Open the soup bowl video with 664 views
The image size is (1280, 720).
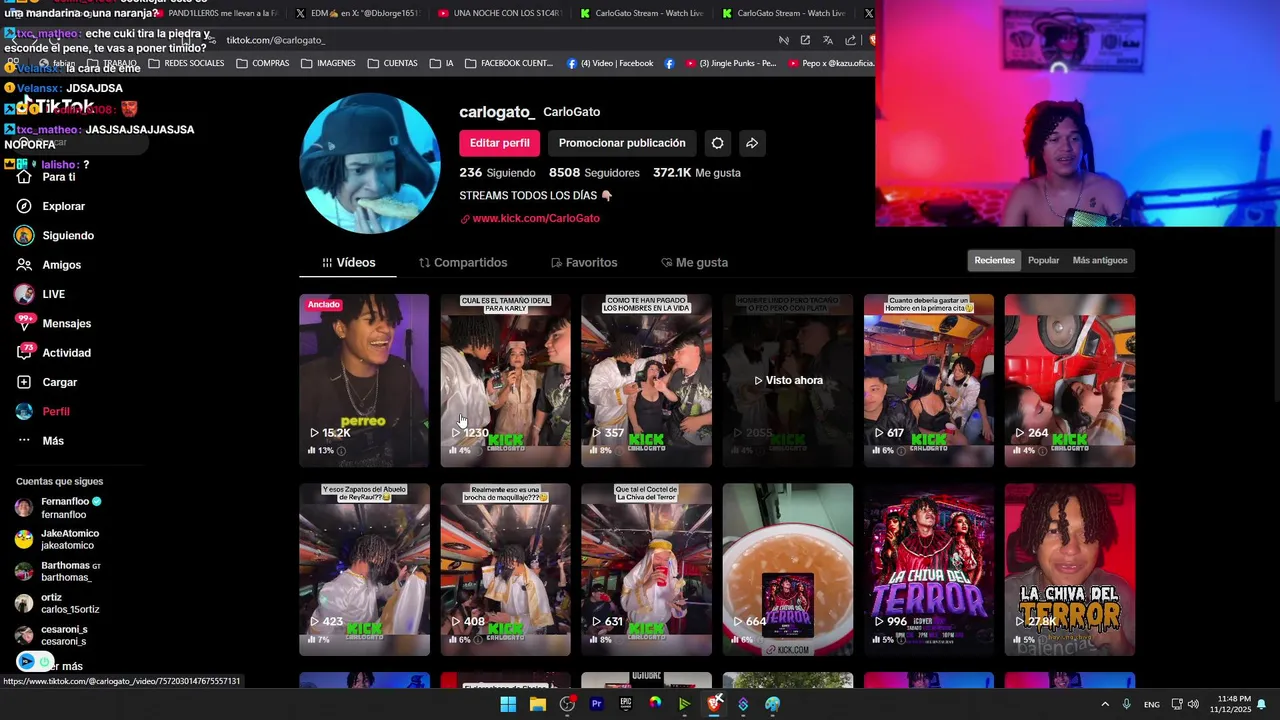coord(787,570)
